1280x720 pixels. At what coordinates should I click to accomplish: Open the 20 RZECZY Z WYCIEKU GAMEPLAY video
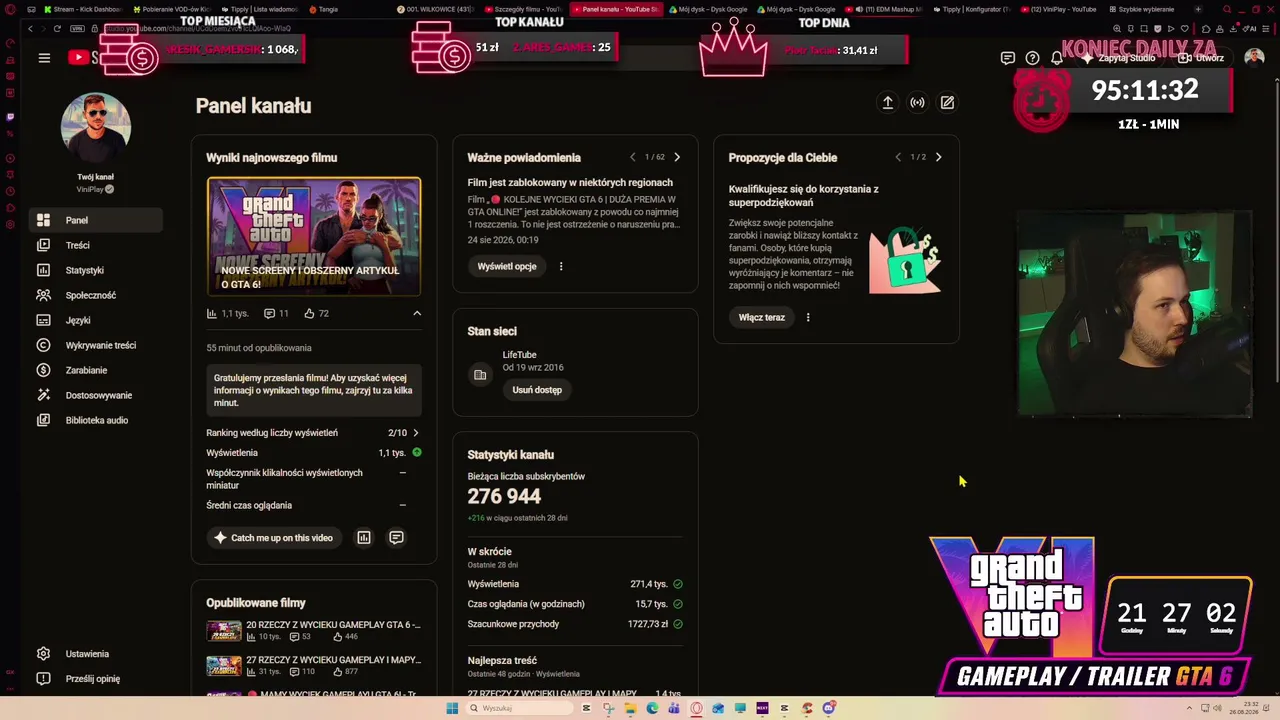(x=314, y=631)
